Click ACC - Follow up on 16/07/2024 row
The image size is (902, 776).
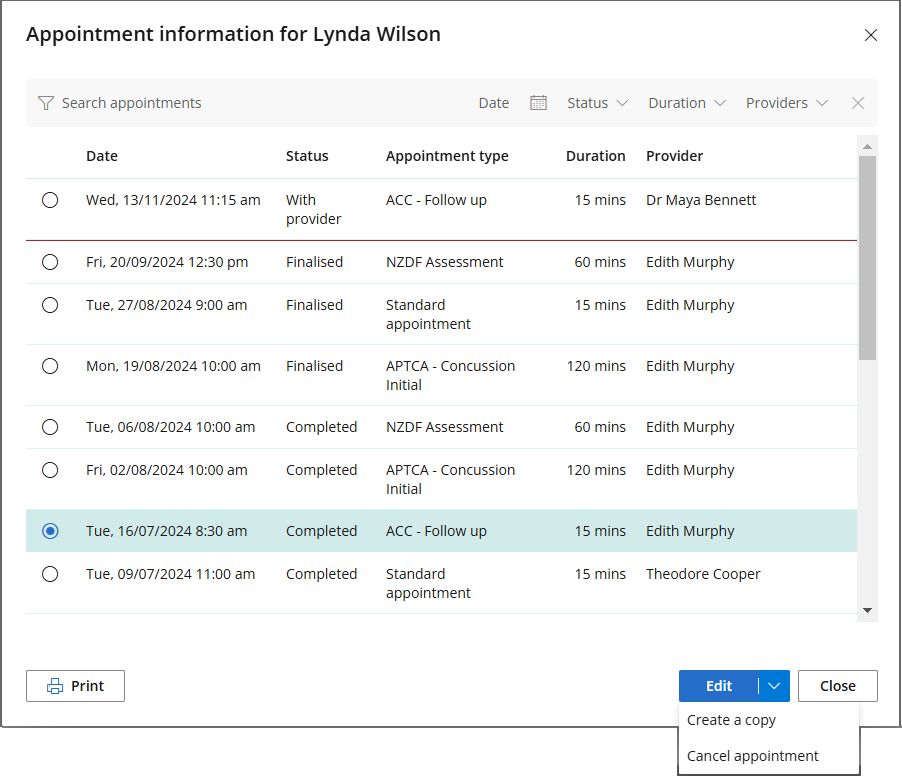(436, 531)
